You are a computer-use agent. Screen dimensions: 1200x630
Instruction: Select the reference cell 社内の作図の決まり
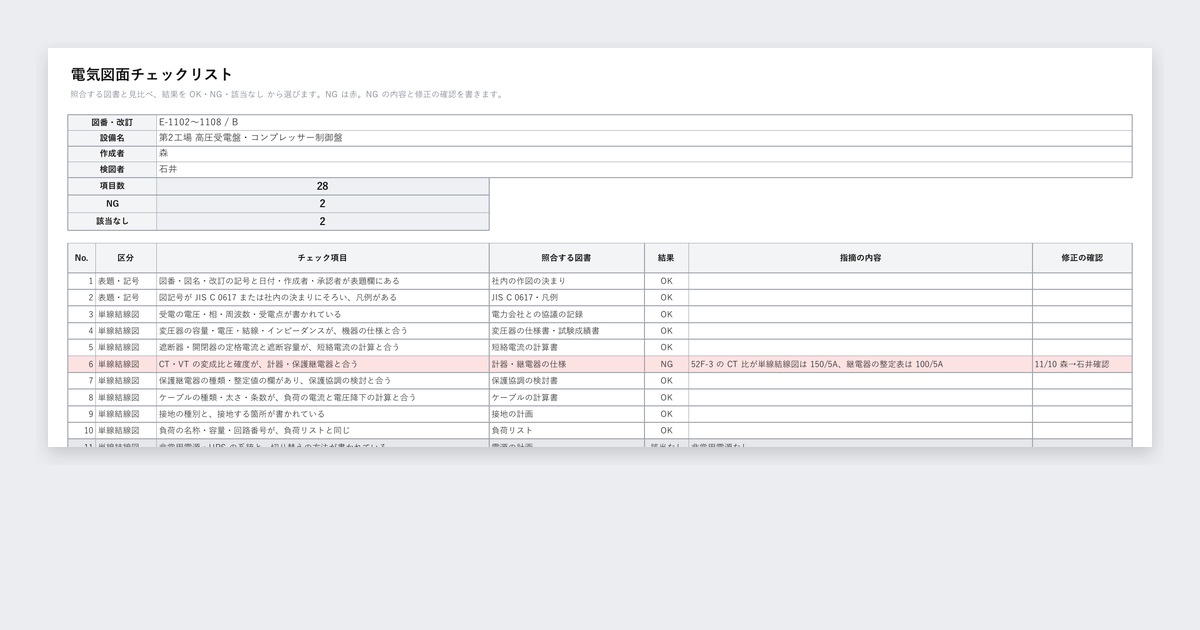click(x=566, y=281)
